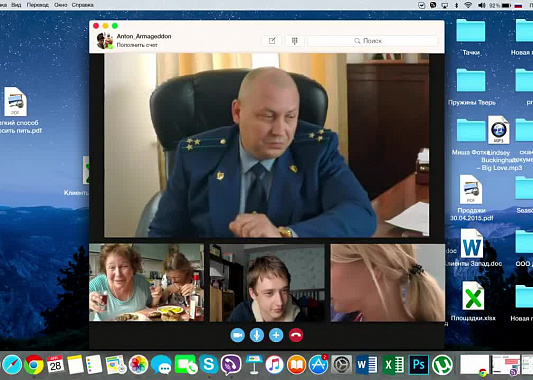Mute the microphone in the call
The width and height of the screenshot is (533, 380).
point(257,335)
